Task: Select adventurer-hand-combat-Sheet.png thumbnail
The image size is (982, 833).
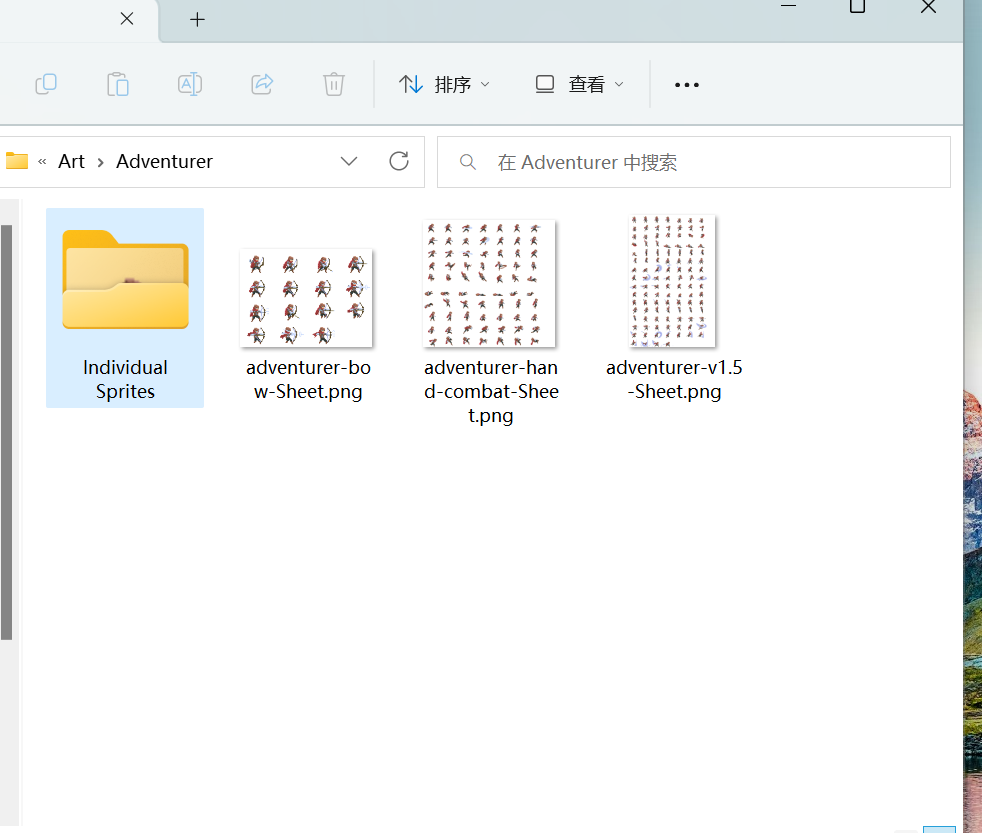Action: (489, 283)
